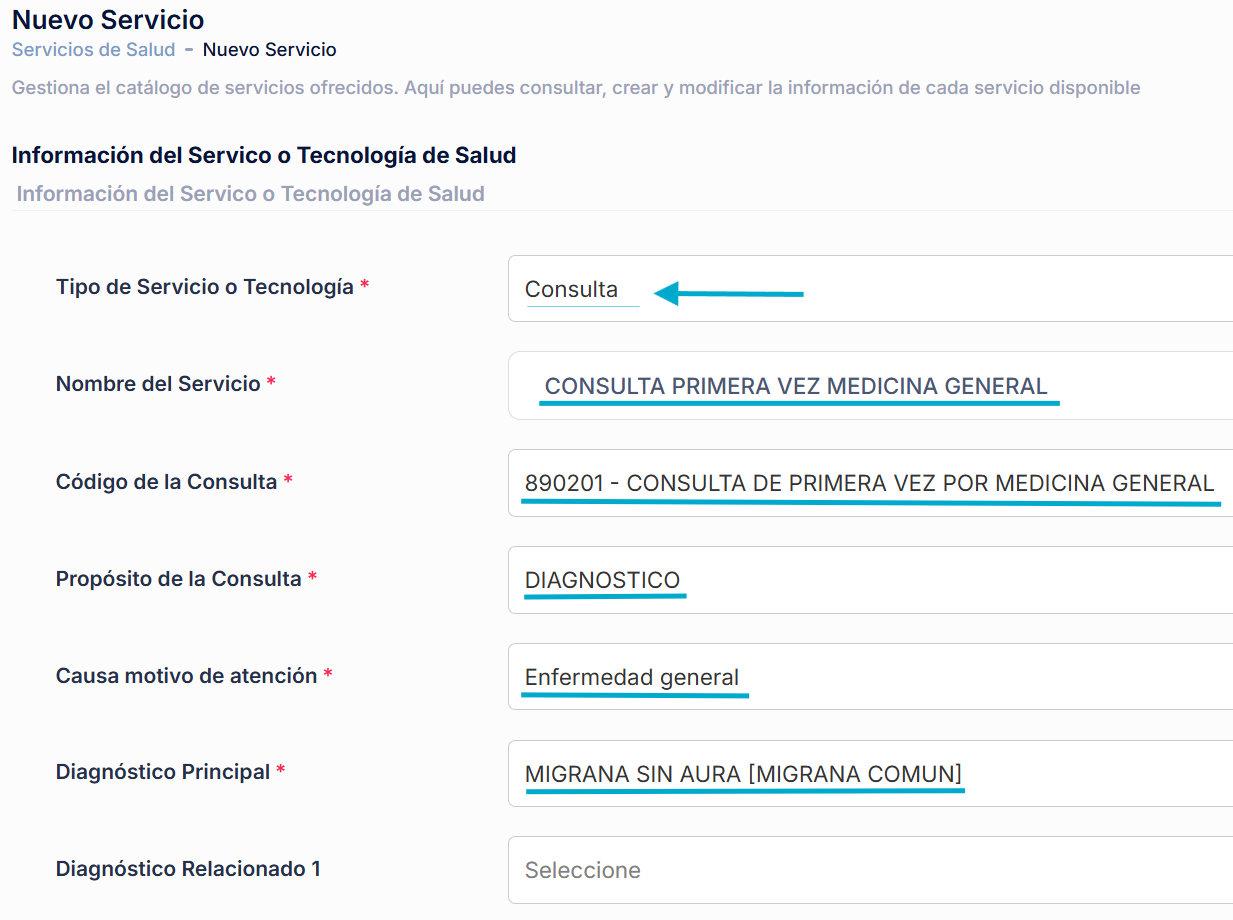Screen dimensions: 1233x920
Task: Open the Propósito de la Consulta dropdown
Action: [x=868, y=580]
